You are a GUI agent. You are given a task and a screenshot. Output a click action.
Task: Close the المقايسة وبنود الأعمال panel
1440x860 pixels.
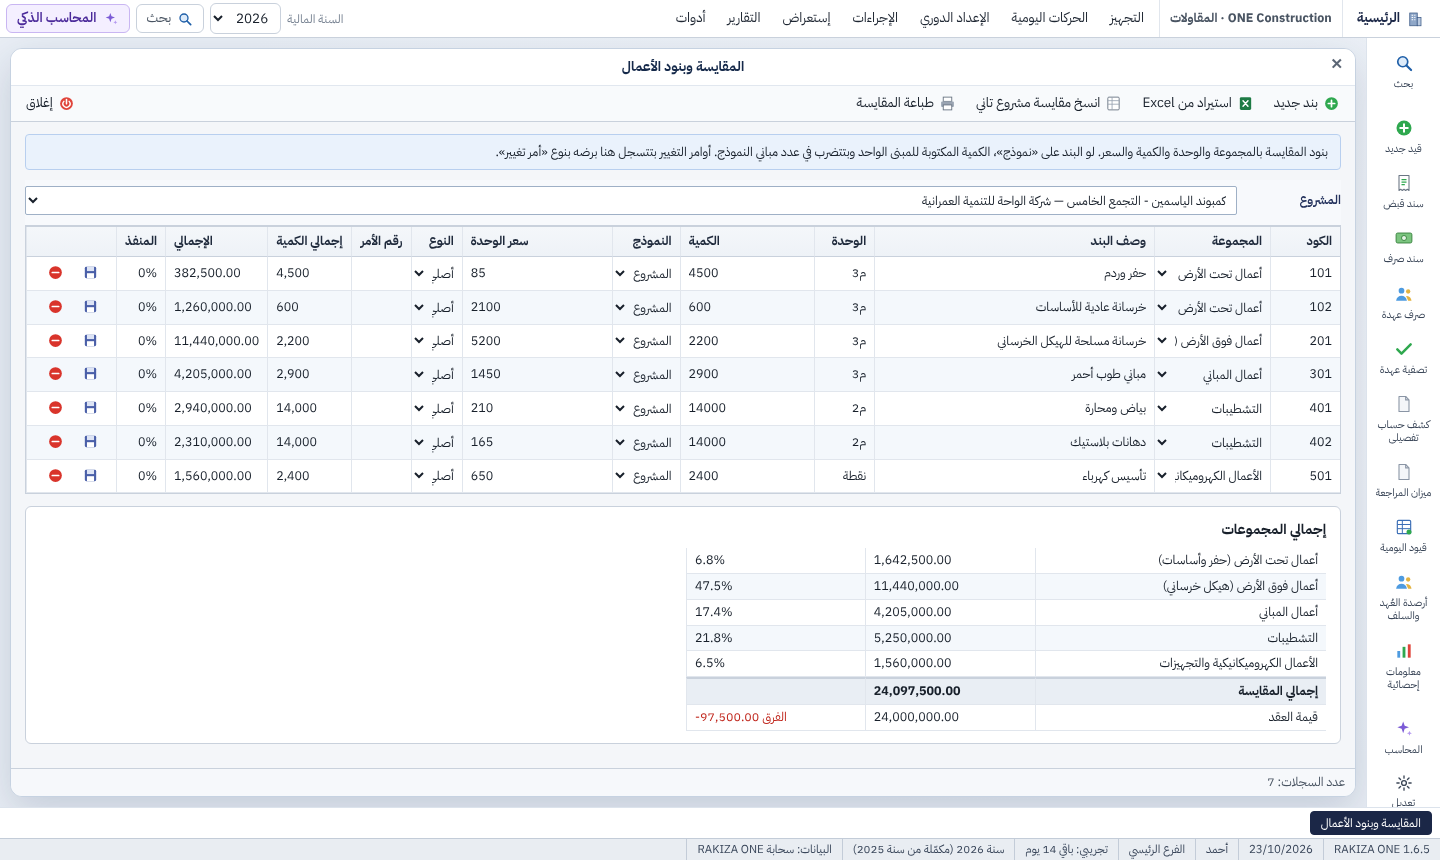coord(1336,64)
